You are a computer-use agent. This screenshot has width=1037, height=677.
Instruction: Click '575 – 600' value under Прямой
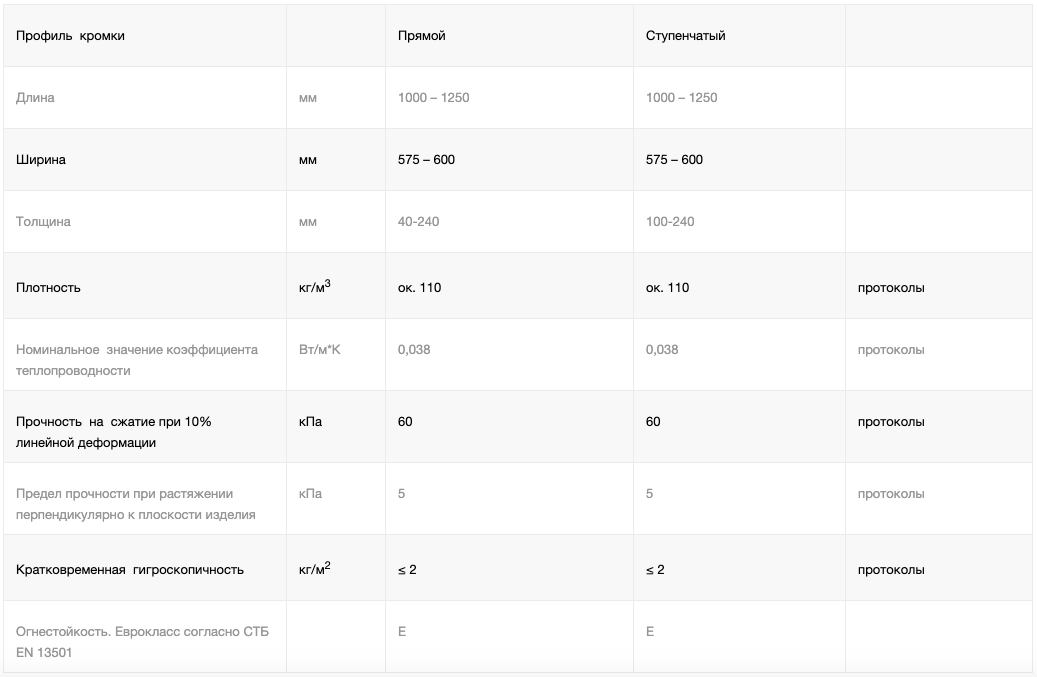click(426, 160)
